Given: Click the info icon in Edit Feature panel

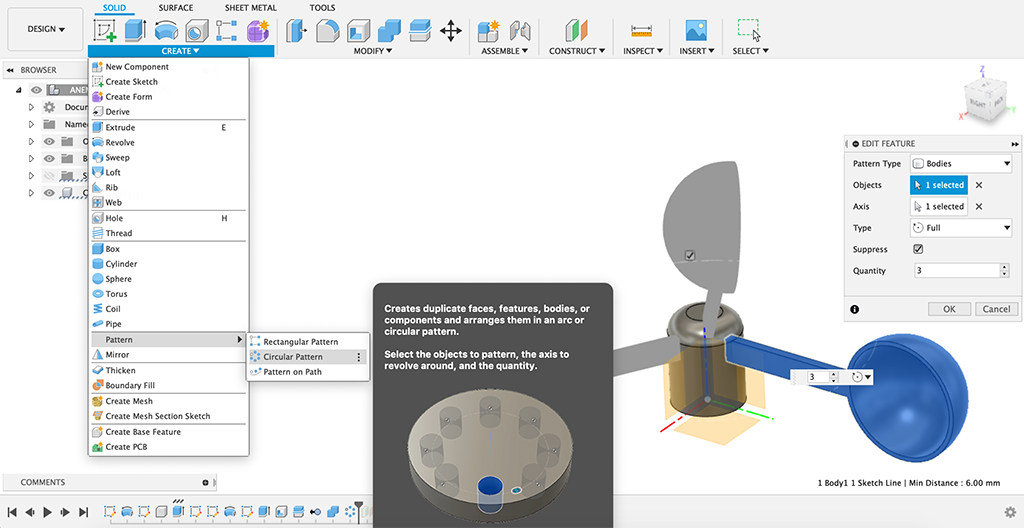Looking at the screenshot, I should (855, 309).
